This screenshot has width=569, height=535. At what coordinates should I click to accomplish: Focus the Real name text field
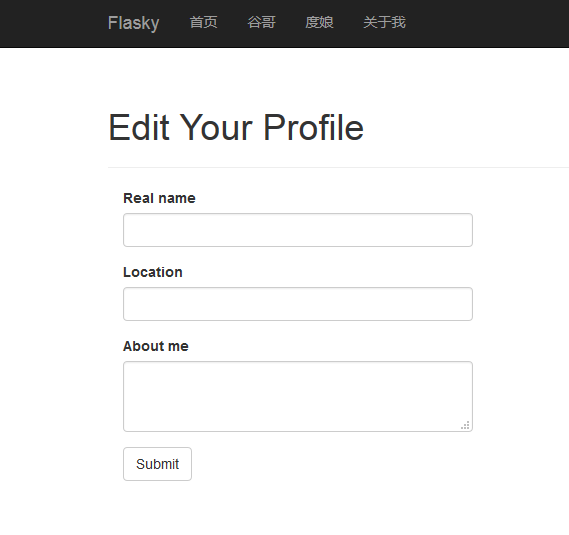coord(298,230)
